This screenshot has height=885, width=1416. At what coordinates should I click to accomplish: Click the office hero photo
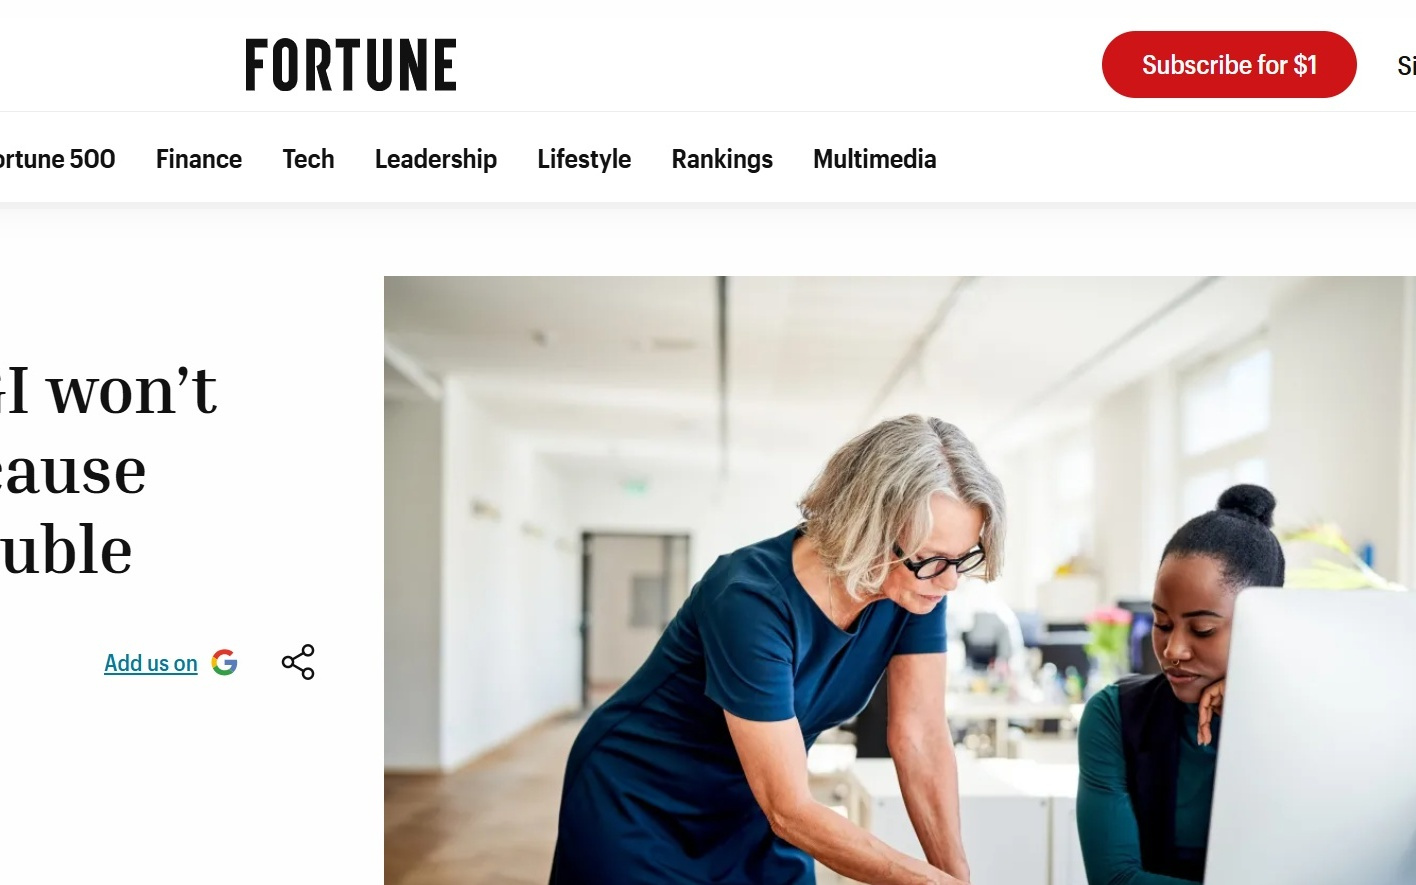[x=900, y=580]
